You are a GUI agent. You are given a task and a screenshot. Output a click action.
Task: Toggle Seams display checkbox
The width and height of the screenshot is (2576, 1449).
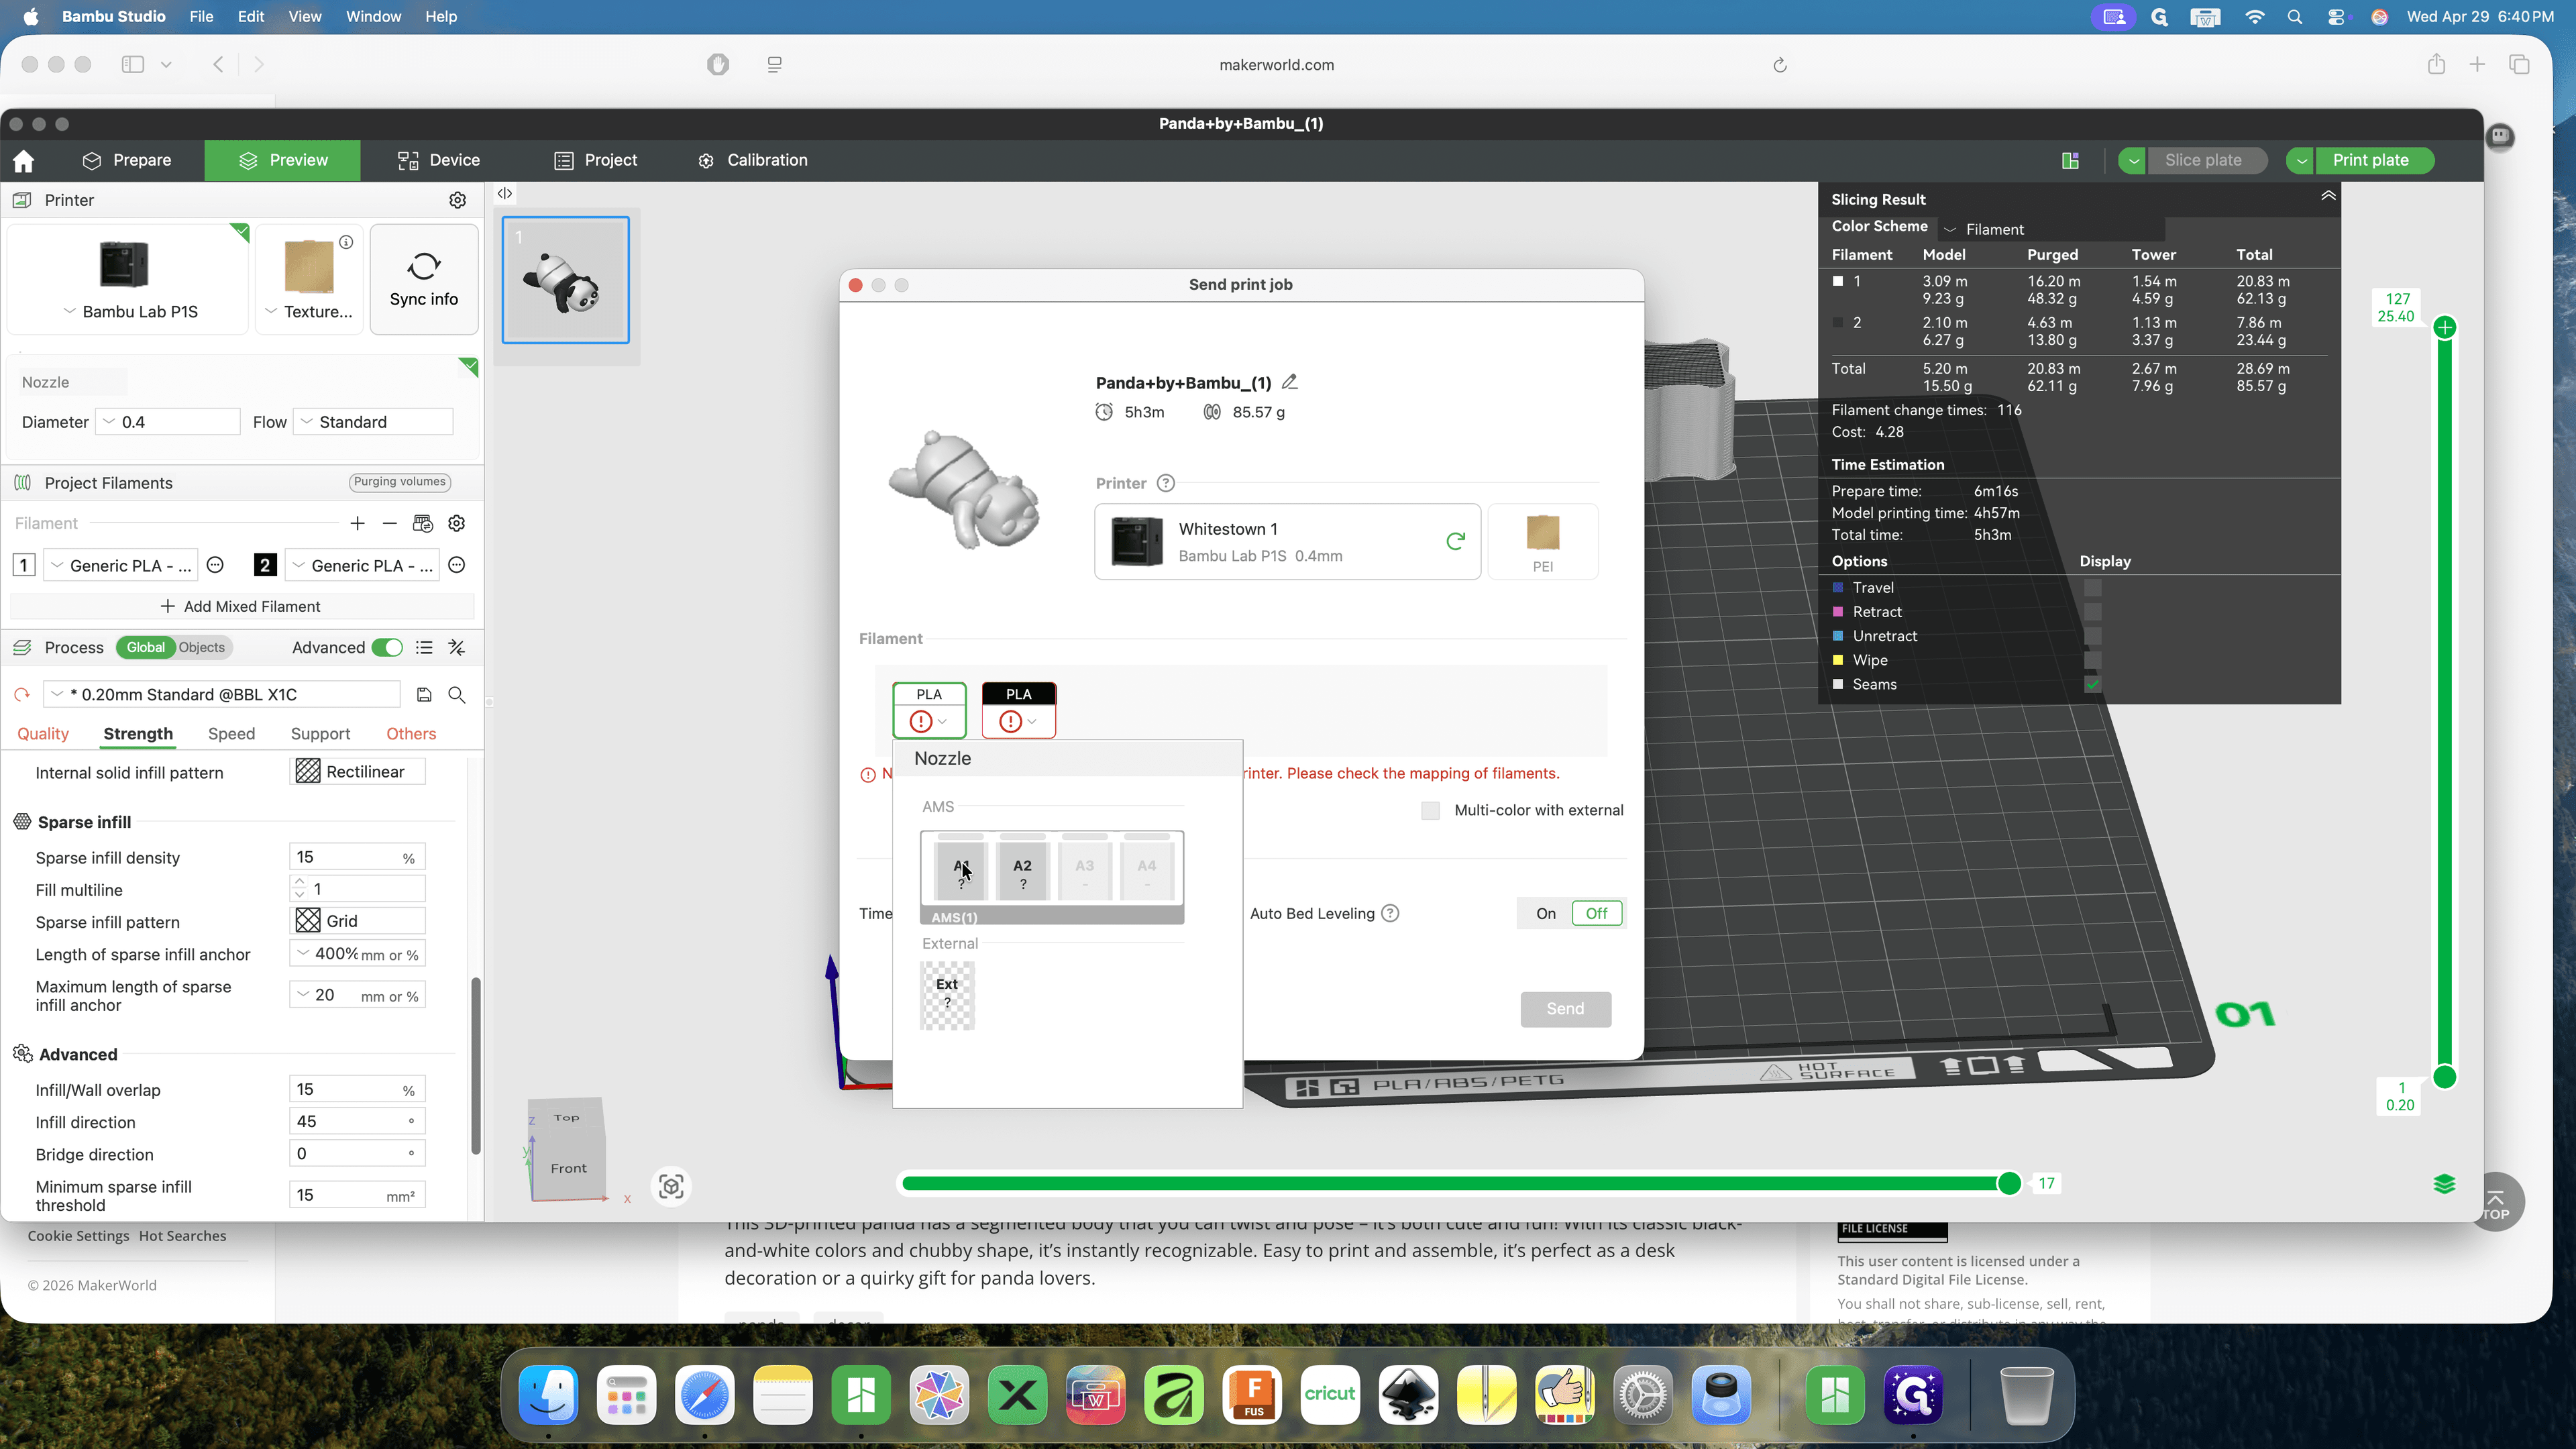click(x=2093, y=684)
